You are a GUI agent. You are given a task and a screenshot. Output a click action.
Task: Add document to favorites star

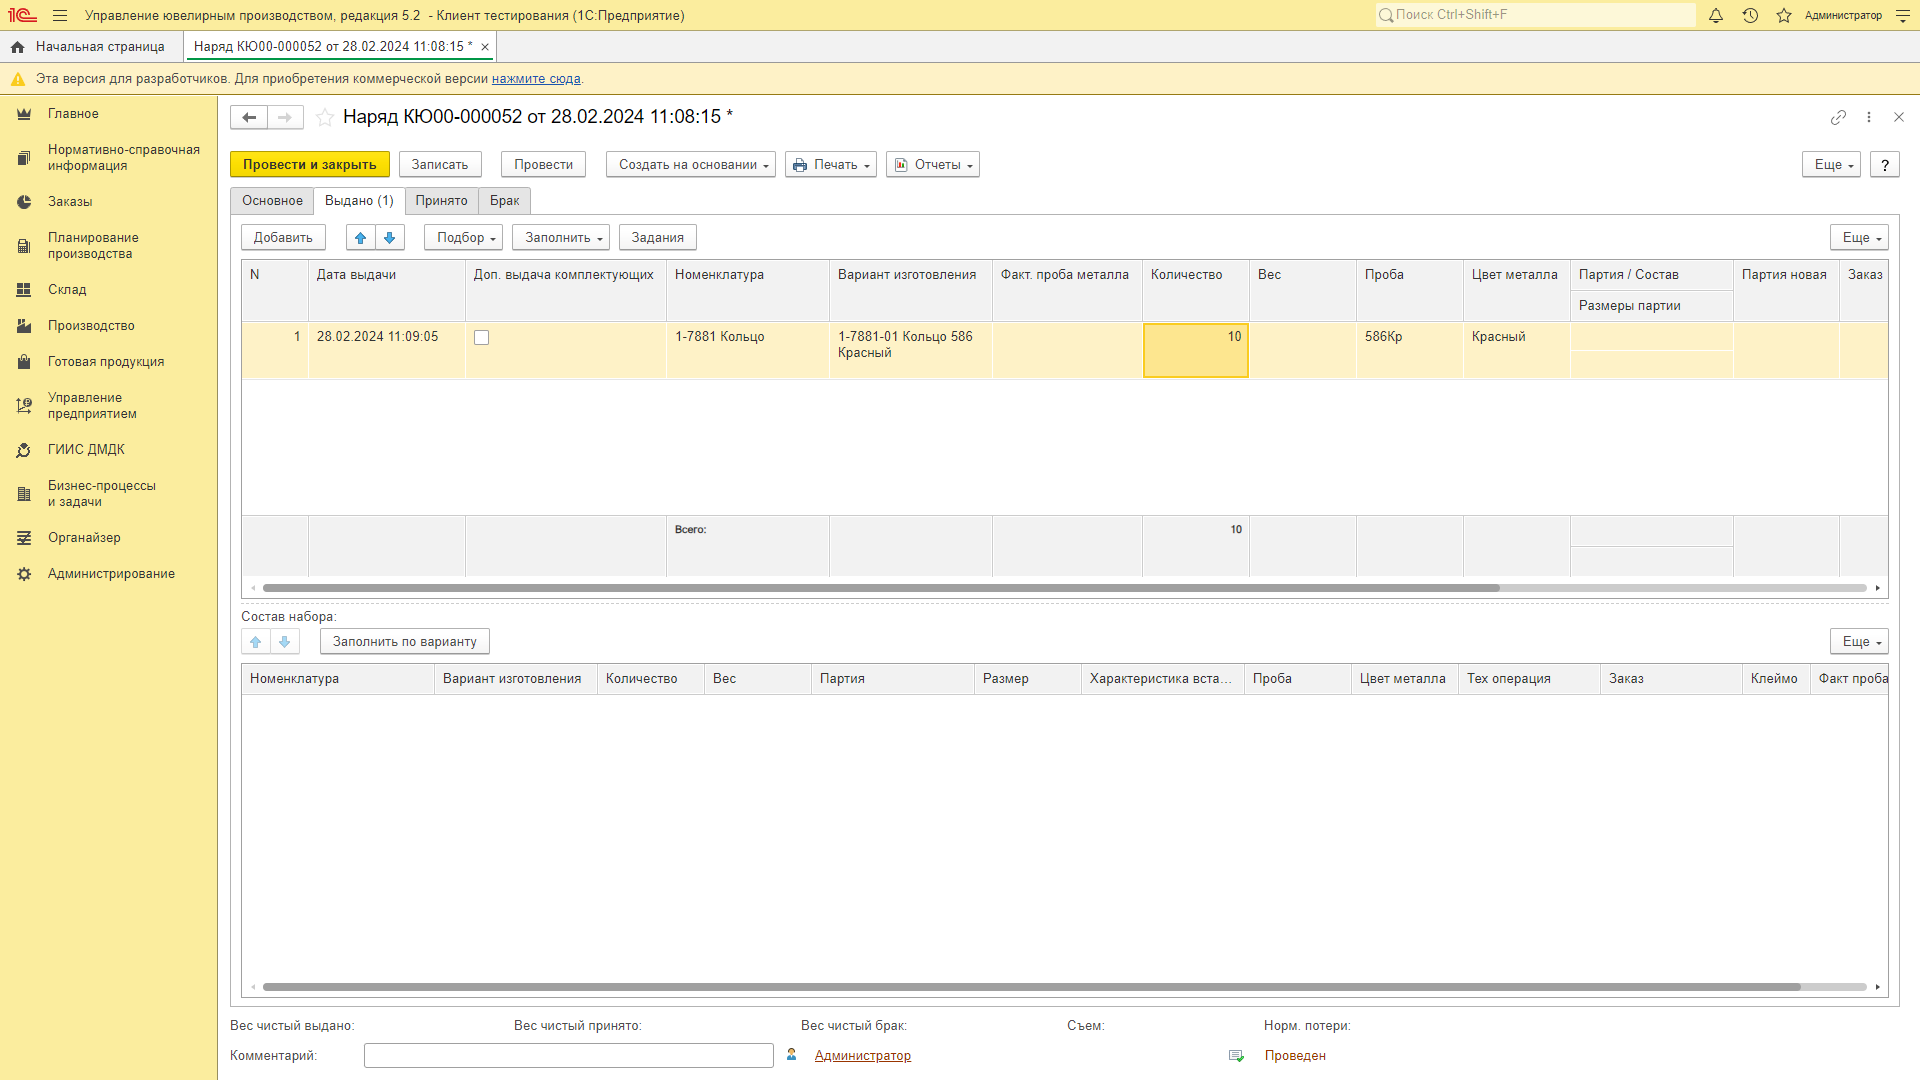pos(325,117)
